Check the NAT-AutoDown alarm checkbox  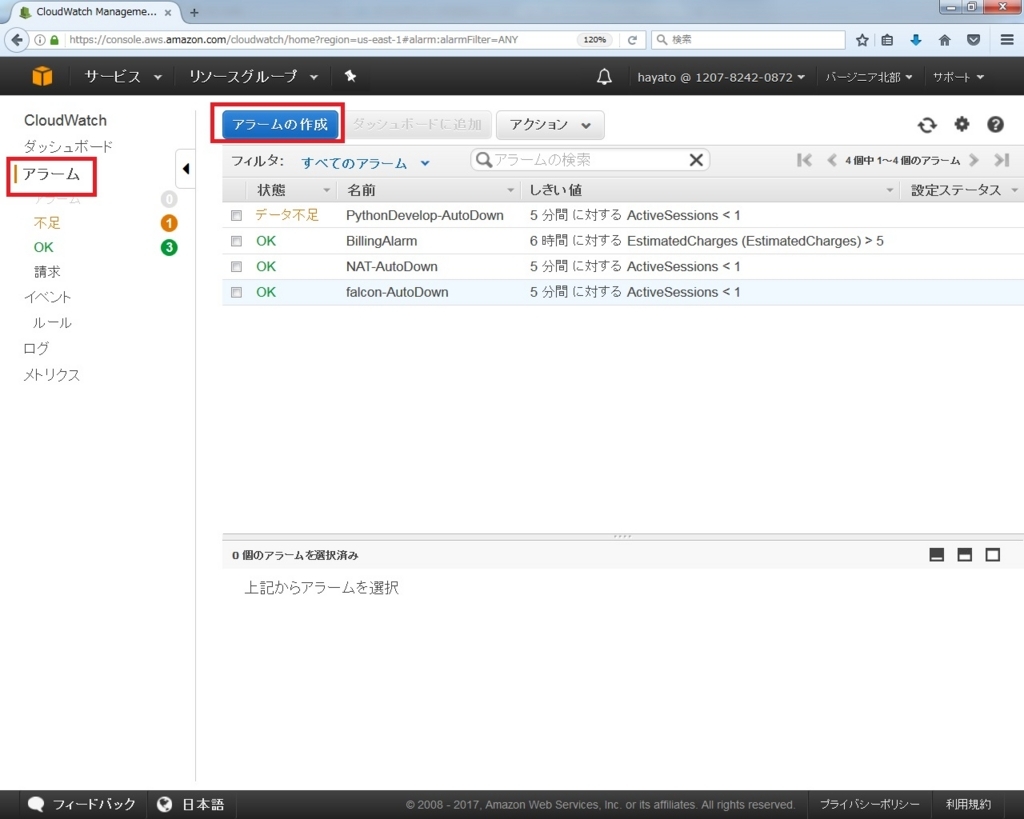click(x=236, y=266)
